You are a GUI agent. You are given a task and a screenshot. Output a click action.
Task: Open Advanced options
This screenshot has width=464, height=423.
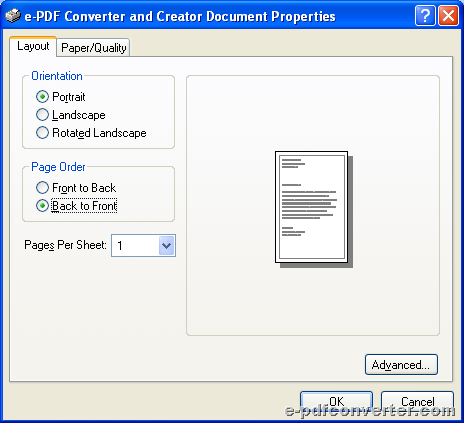401,365
